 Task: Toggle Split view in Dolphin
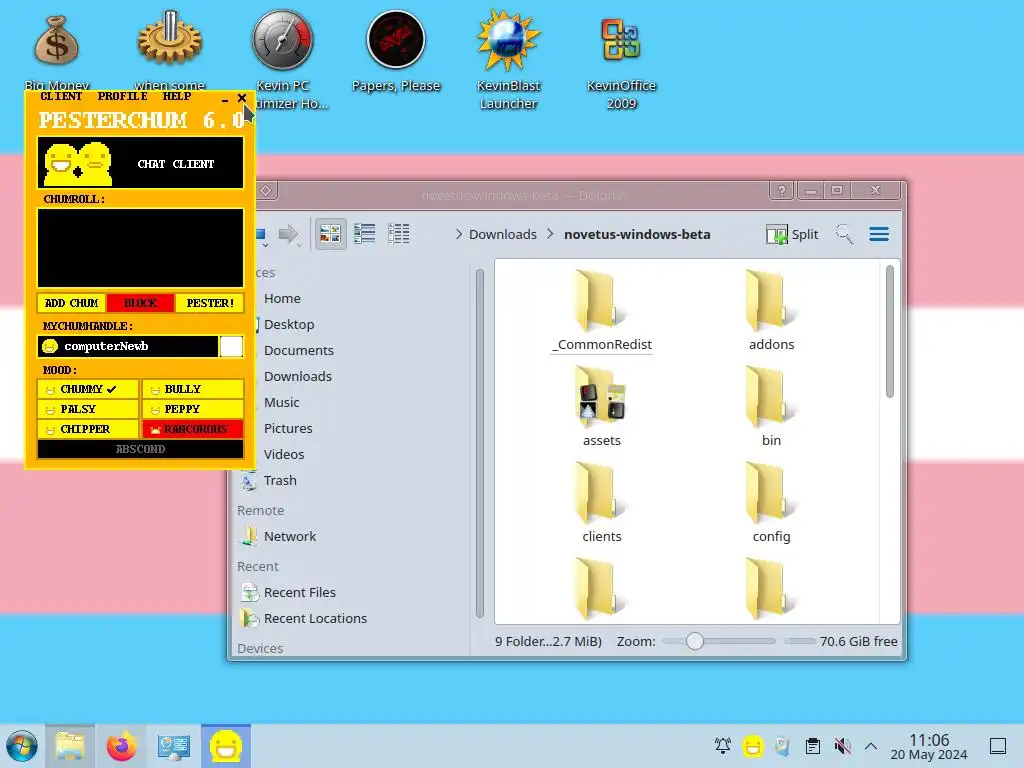(x=792, y=234)
